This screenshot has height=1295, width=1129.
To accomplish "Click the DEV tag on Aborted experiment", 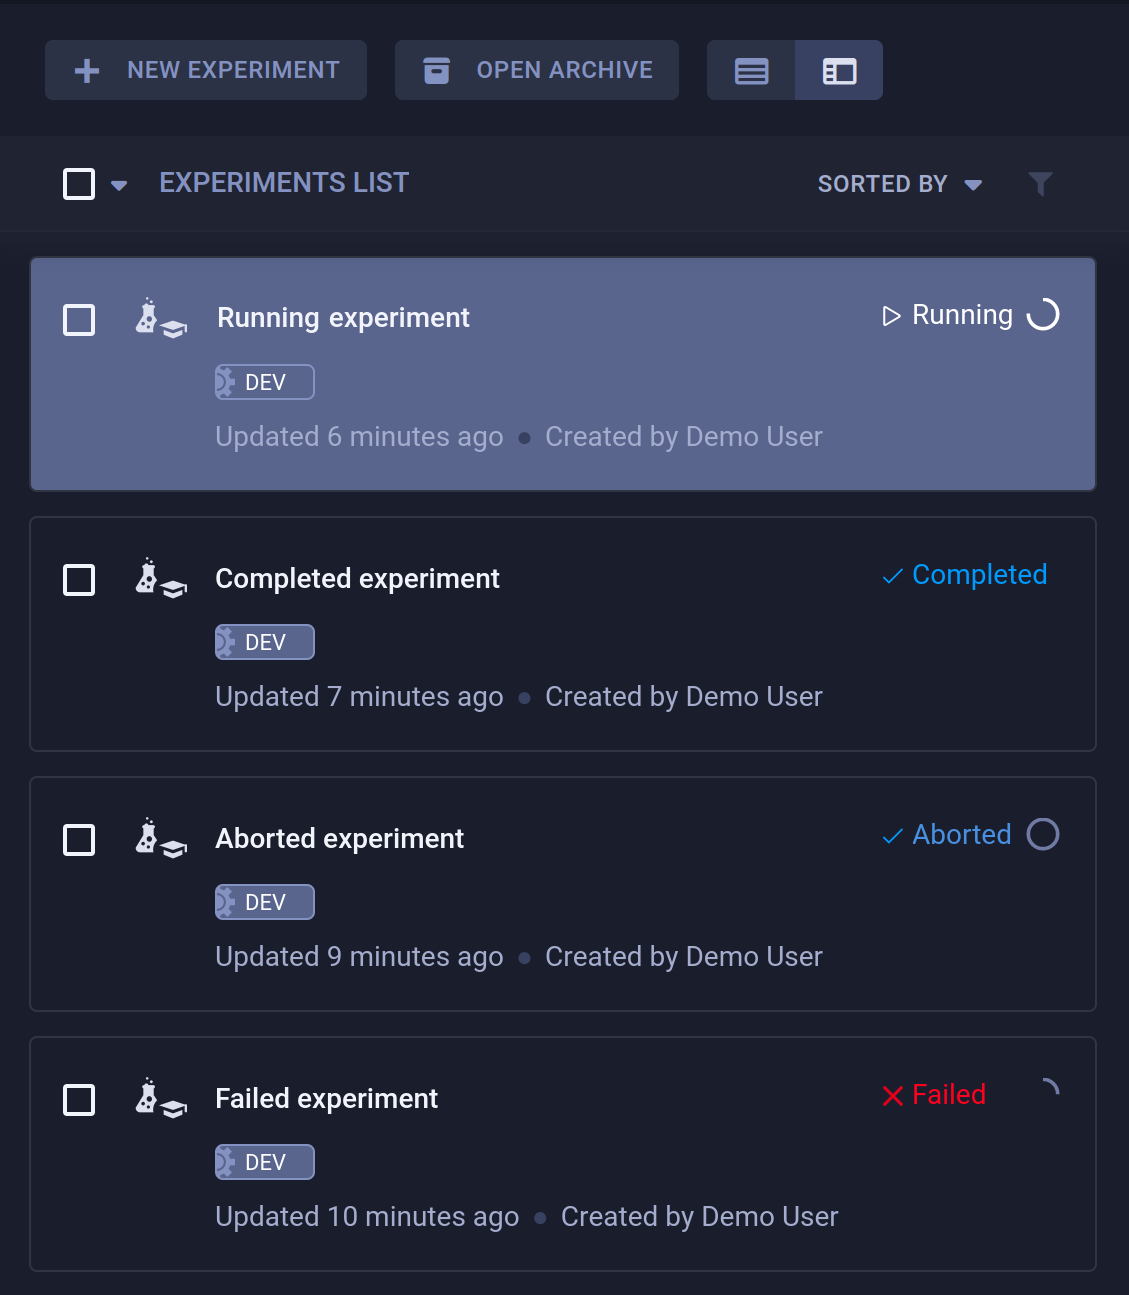I will point(264,901).
